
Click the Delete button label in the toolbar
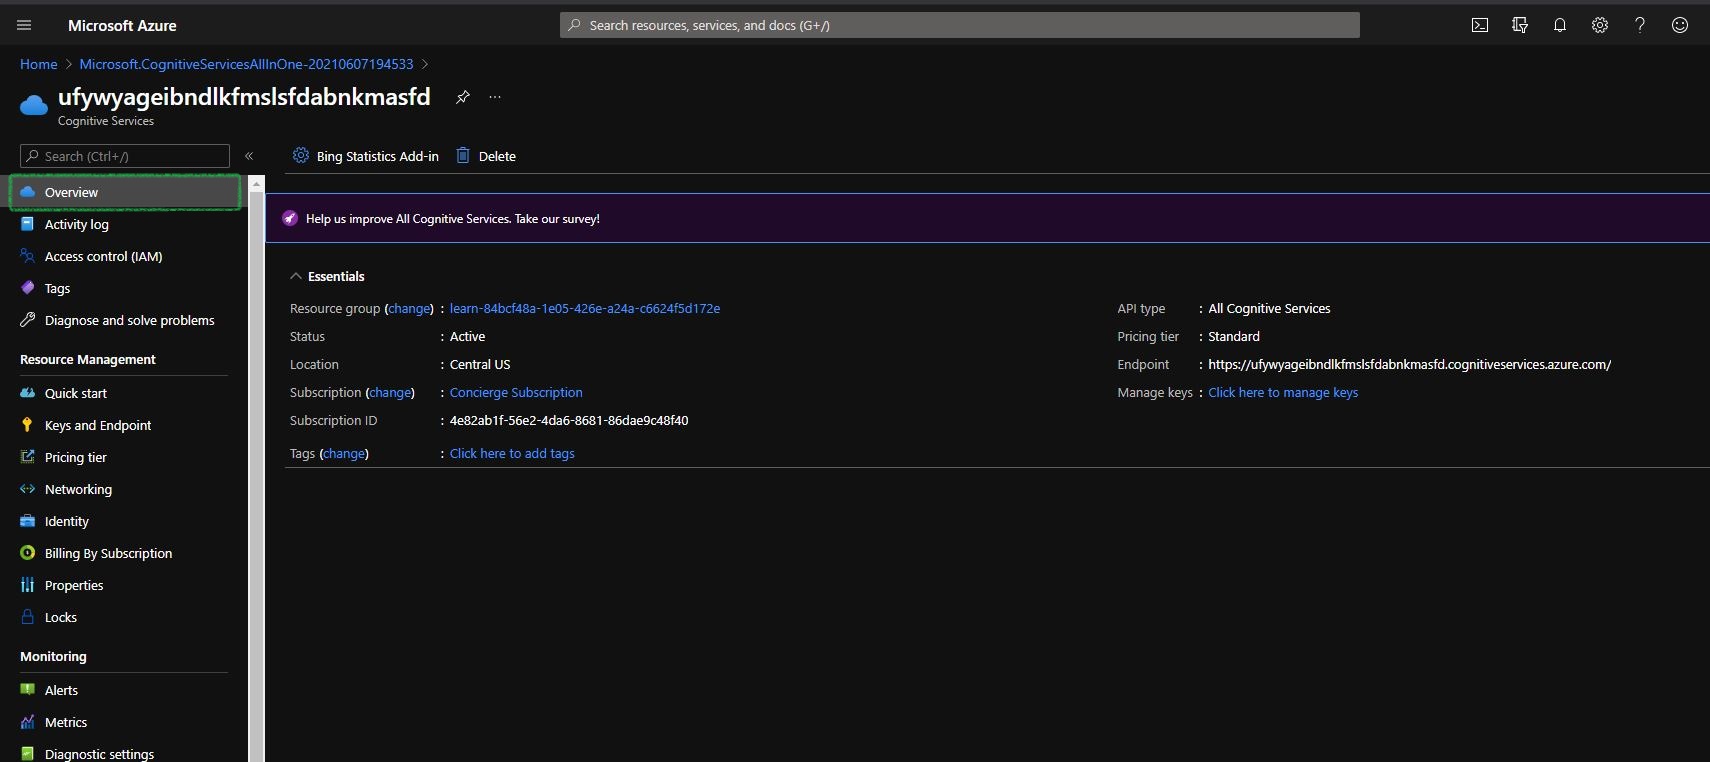(x=497, y=156)
